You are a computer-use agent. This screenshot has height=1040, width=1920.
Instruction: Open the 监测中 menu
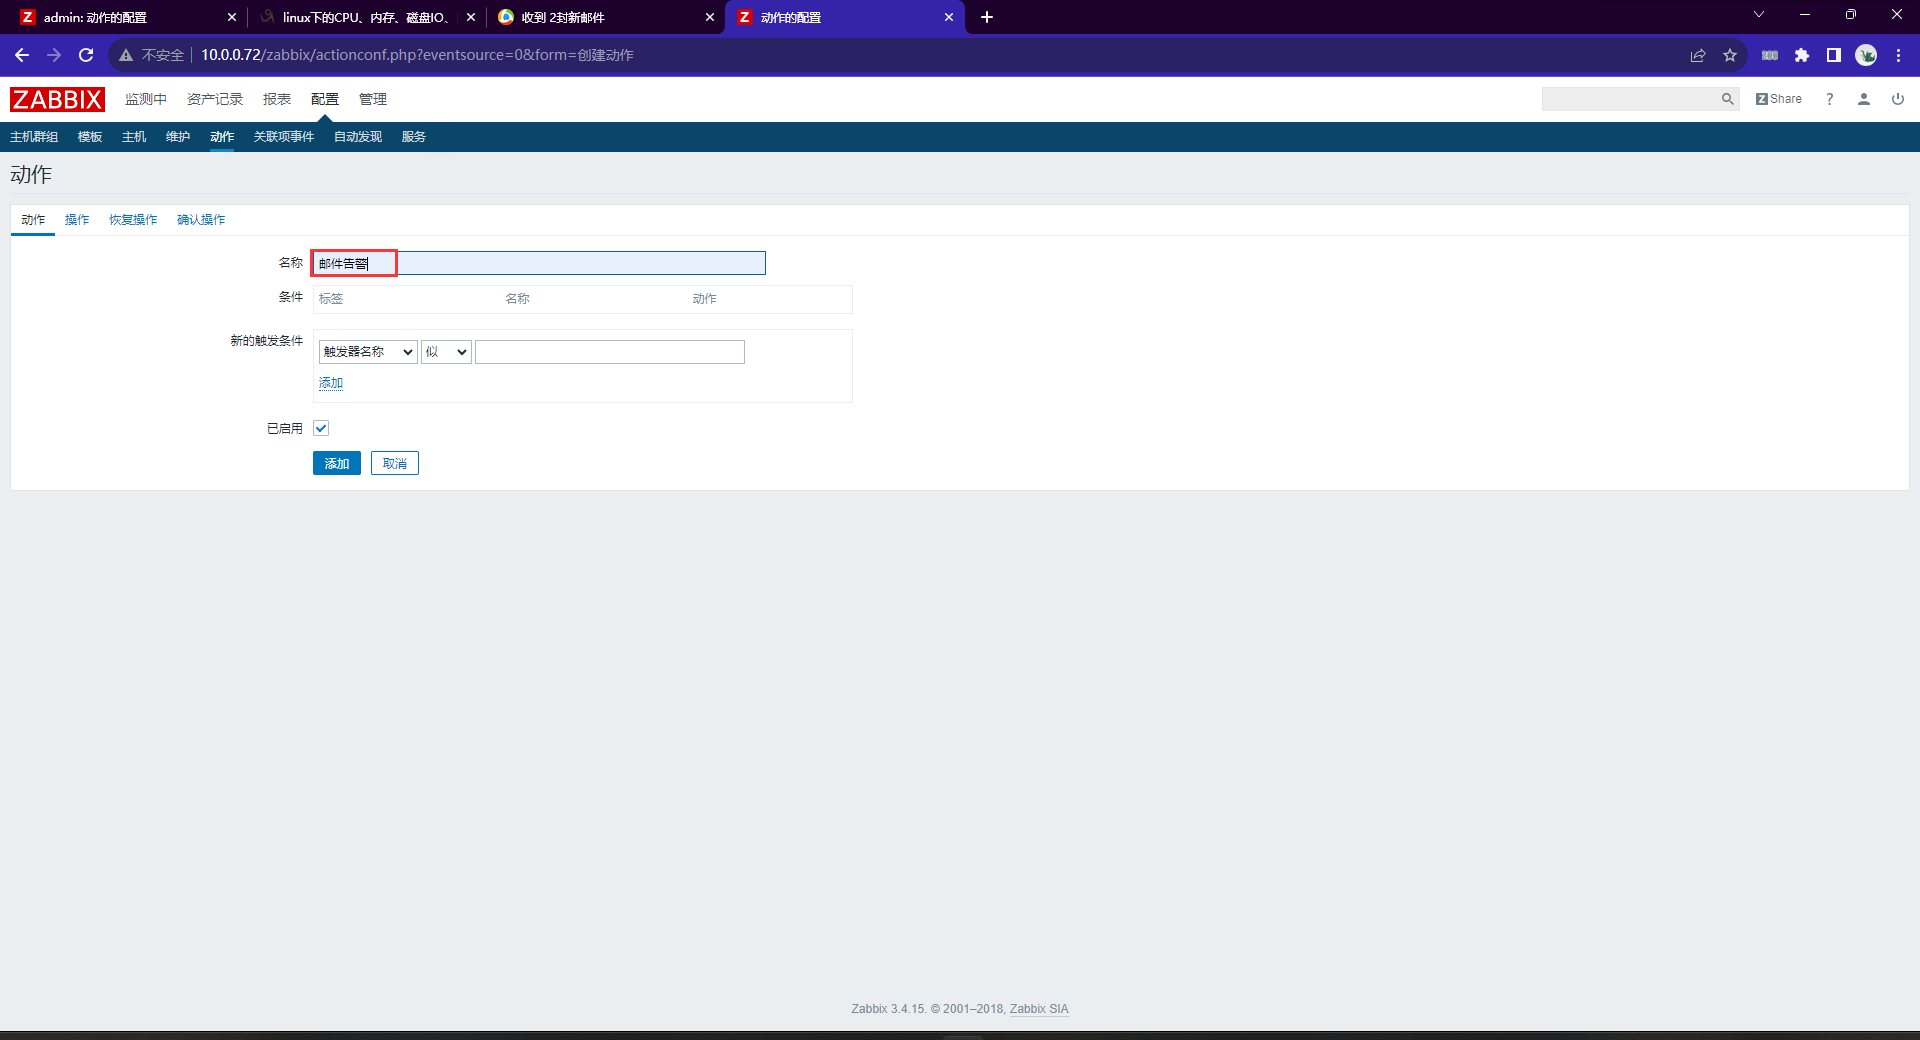pyautogui.click(x=145, y=99)
